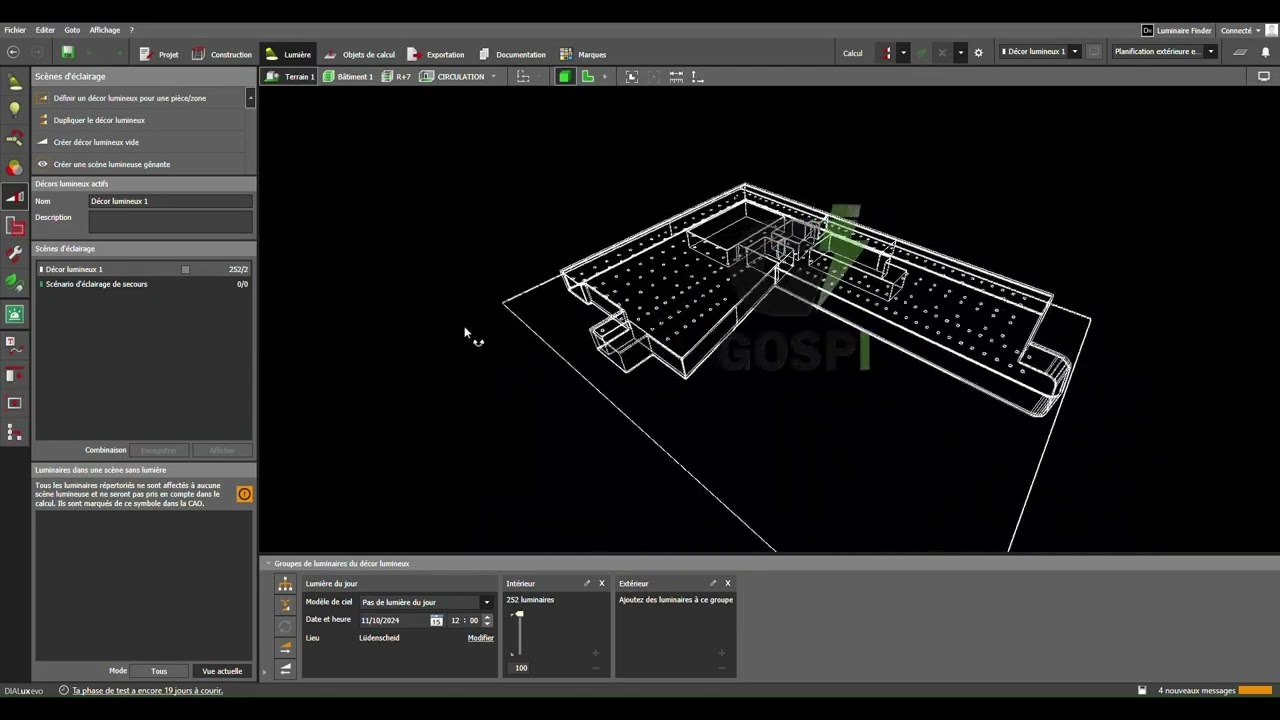The image size is (1280, 720).
Task: Close the Intérieur luminaire group
Action: point(601,583)
